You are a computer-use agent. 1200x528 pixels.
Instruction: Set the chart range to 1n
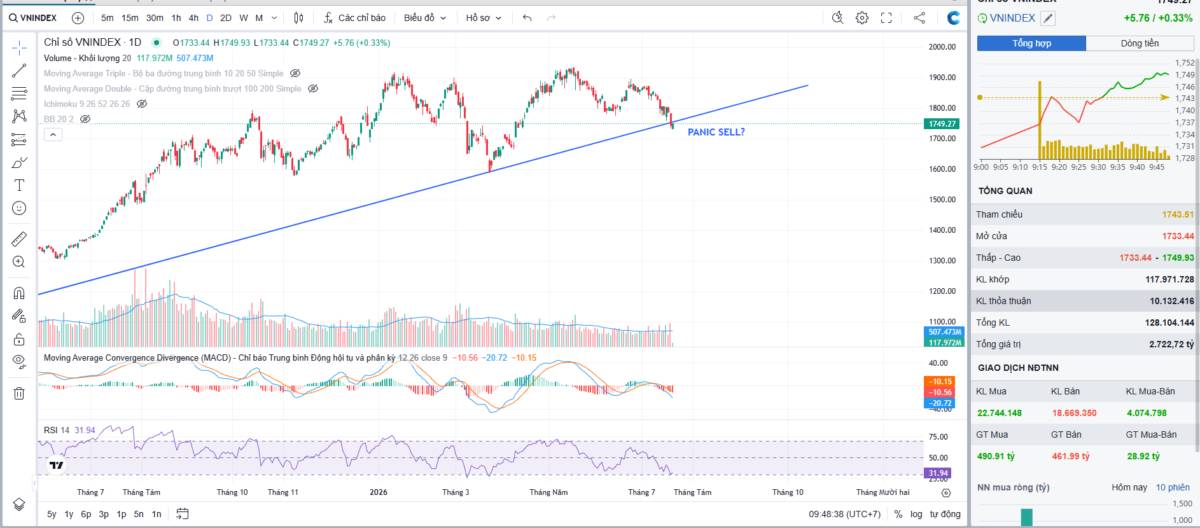coord(157,514)
